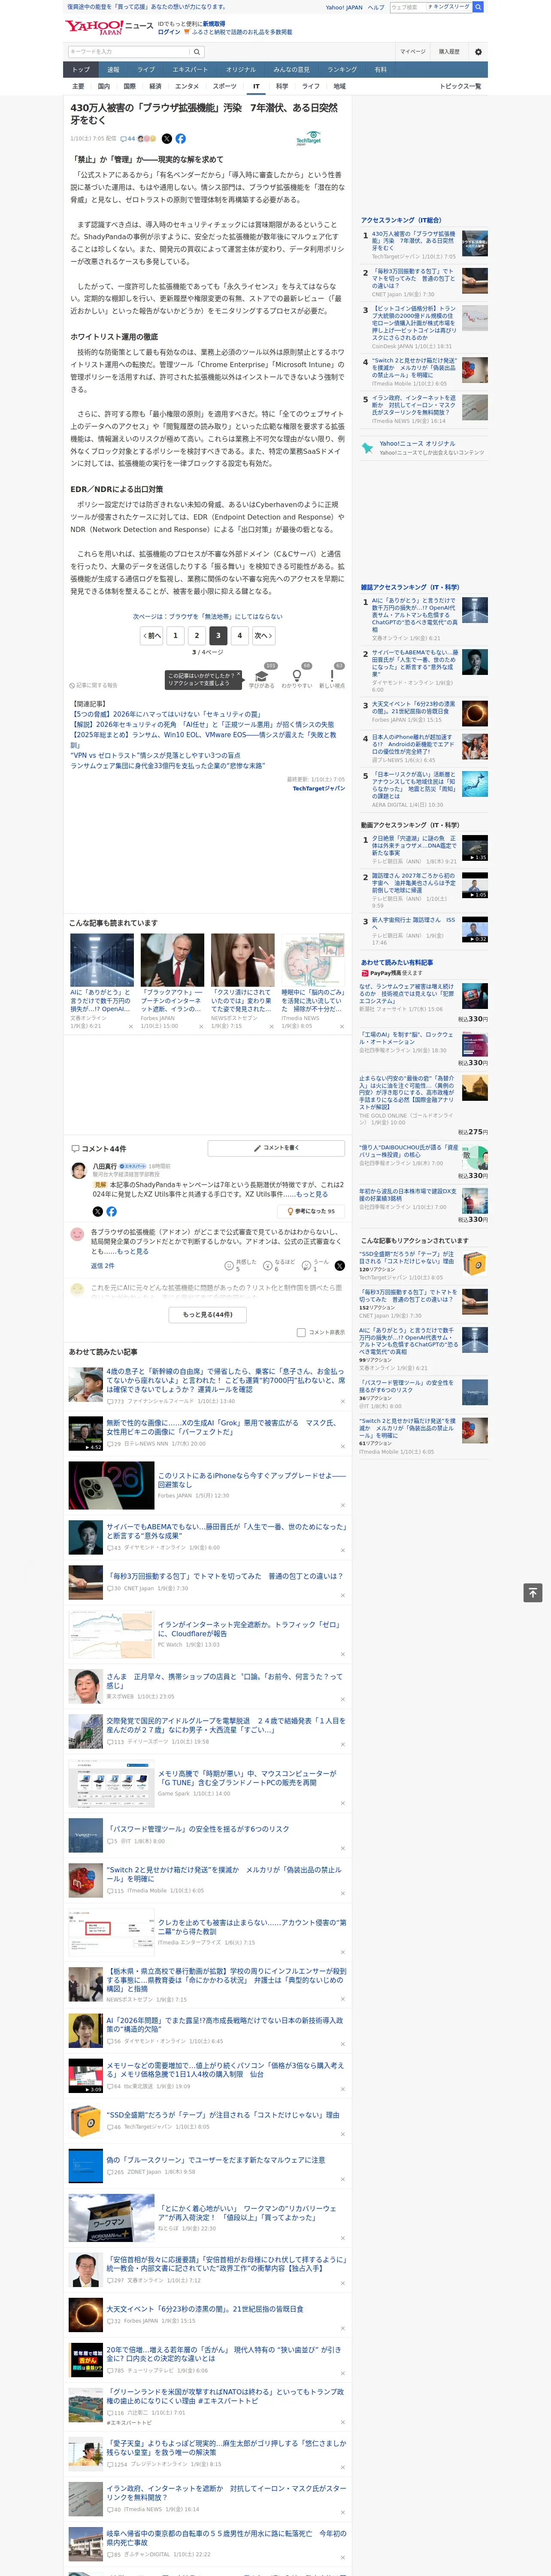Open the 速報 navigation tab
The width and height of the screenshot is (551, 2576).
tap(113, 70)
